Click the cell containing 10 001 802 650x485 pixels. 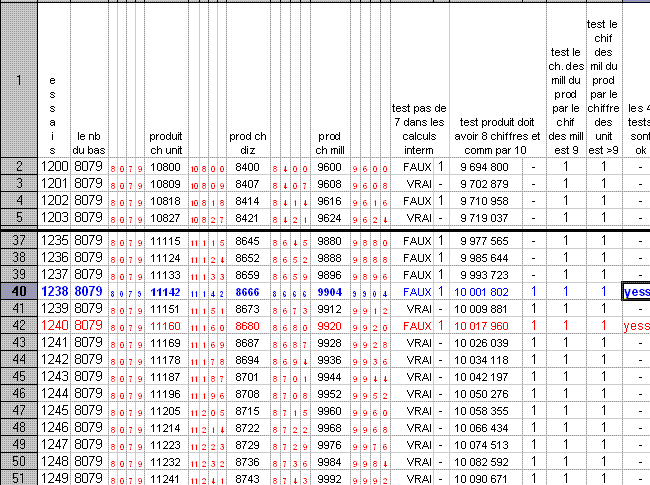pyautogui.click(x=484, y=291)
